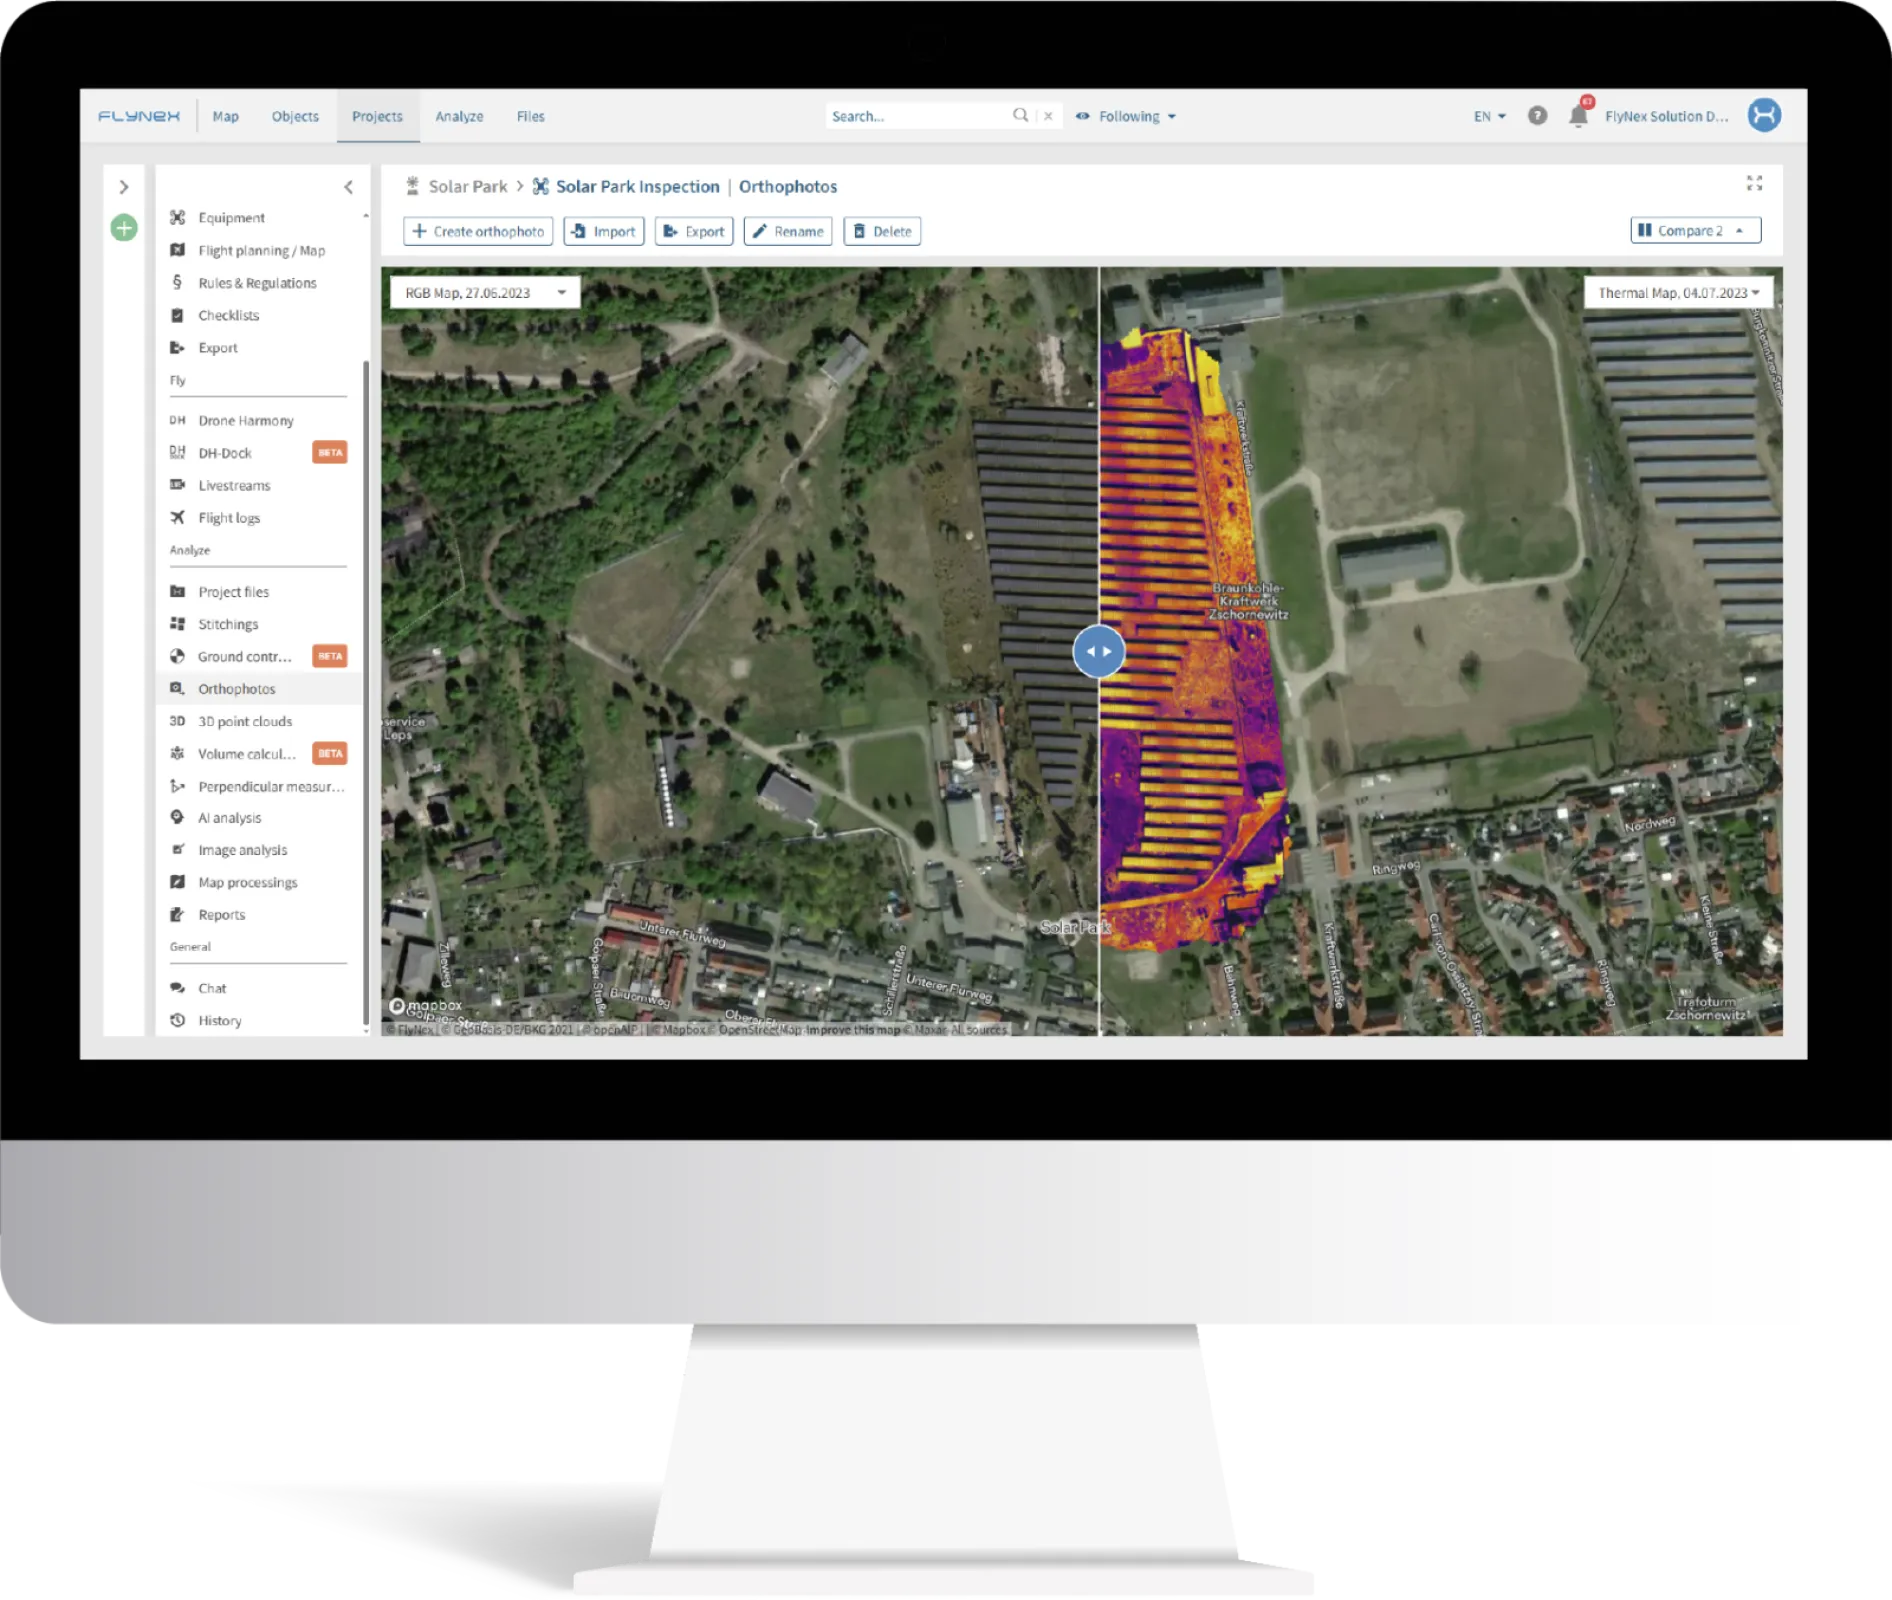Open Flight logs
The height and width of the screenshot is (1600, 1892).
tap(228, 517)
